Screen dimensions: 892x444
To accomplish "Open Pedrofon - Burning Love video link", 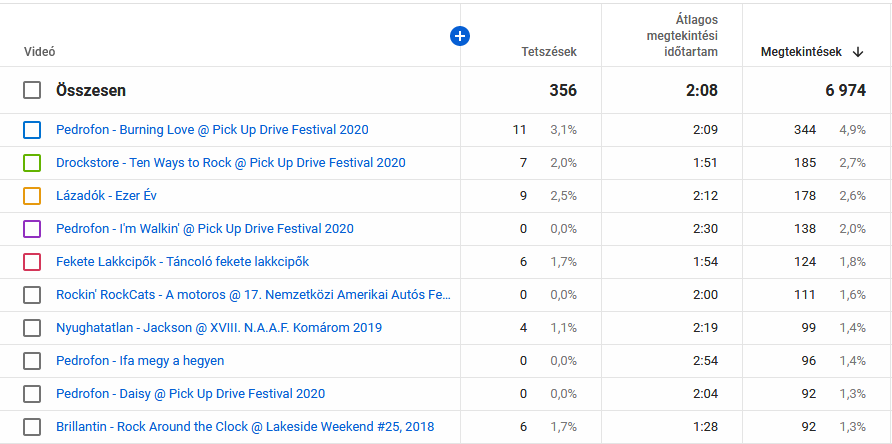I will click(x=212, y=130).
